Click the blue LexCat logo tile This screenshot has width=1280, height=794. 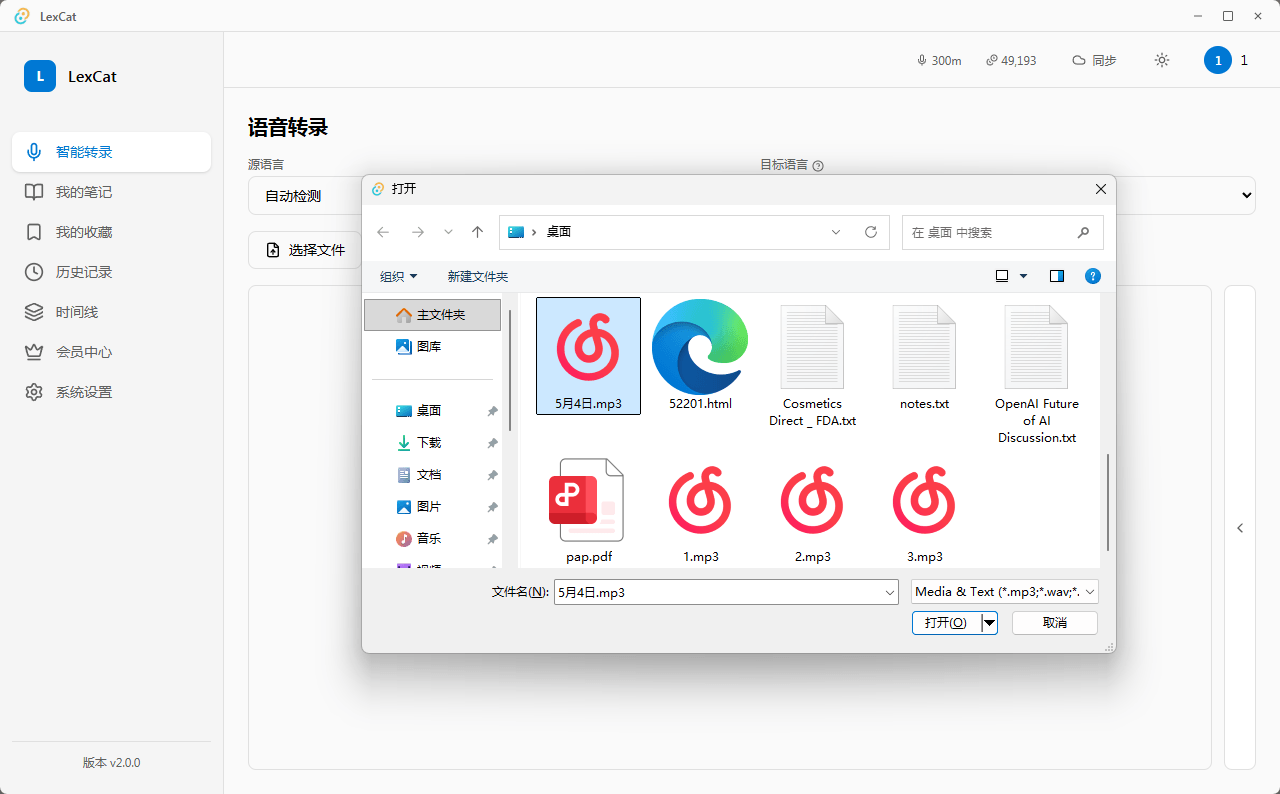[40, 76]
